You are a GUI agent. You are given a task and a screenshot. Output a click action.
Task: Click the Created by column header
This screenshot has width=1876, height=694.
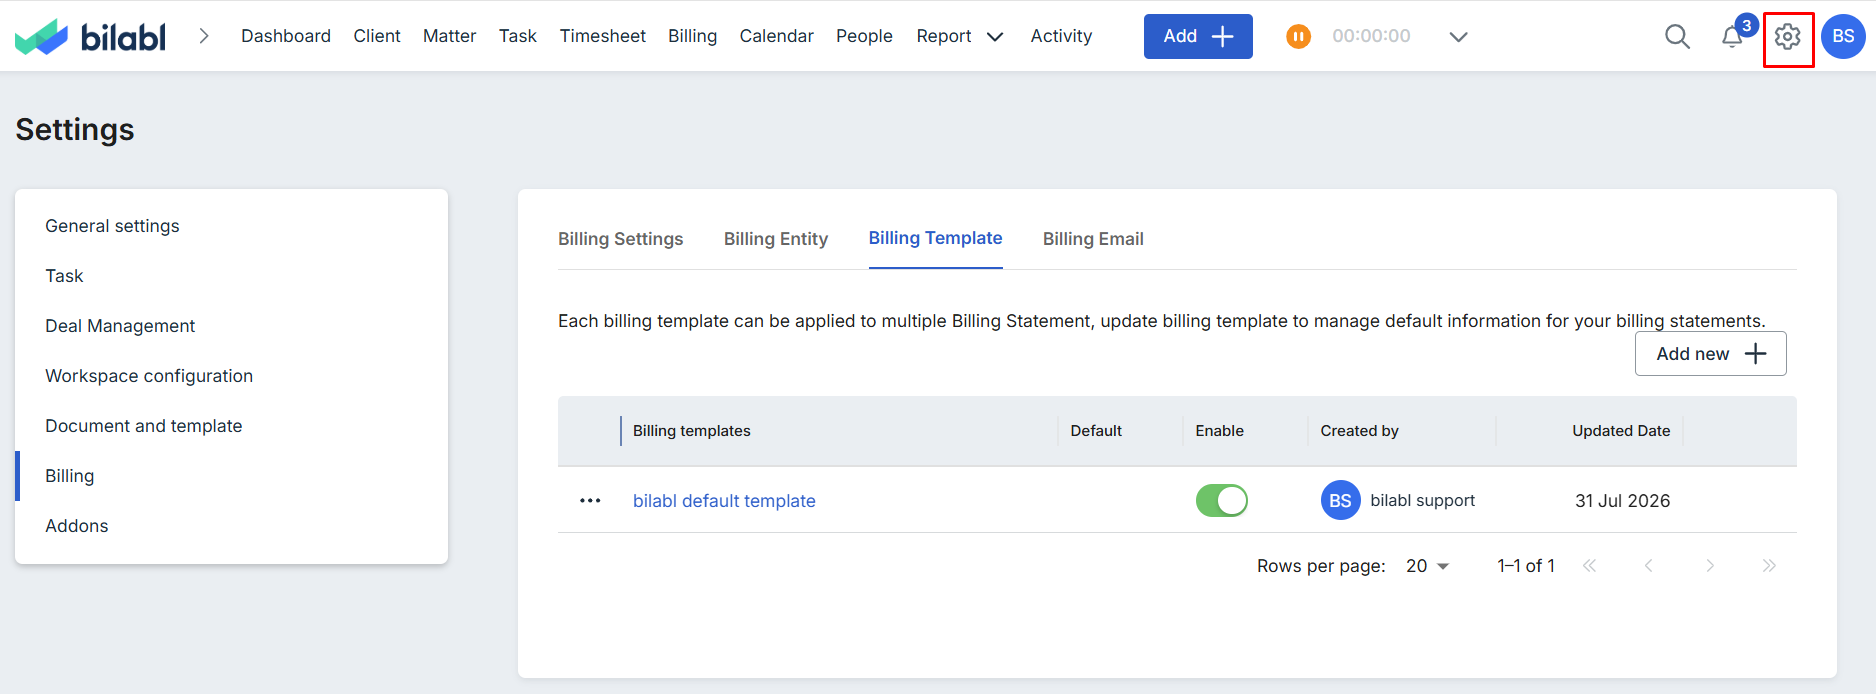[x=1359, y=431]
